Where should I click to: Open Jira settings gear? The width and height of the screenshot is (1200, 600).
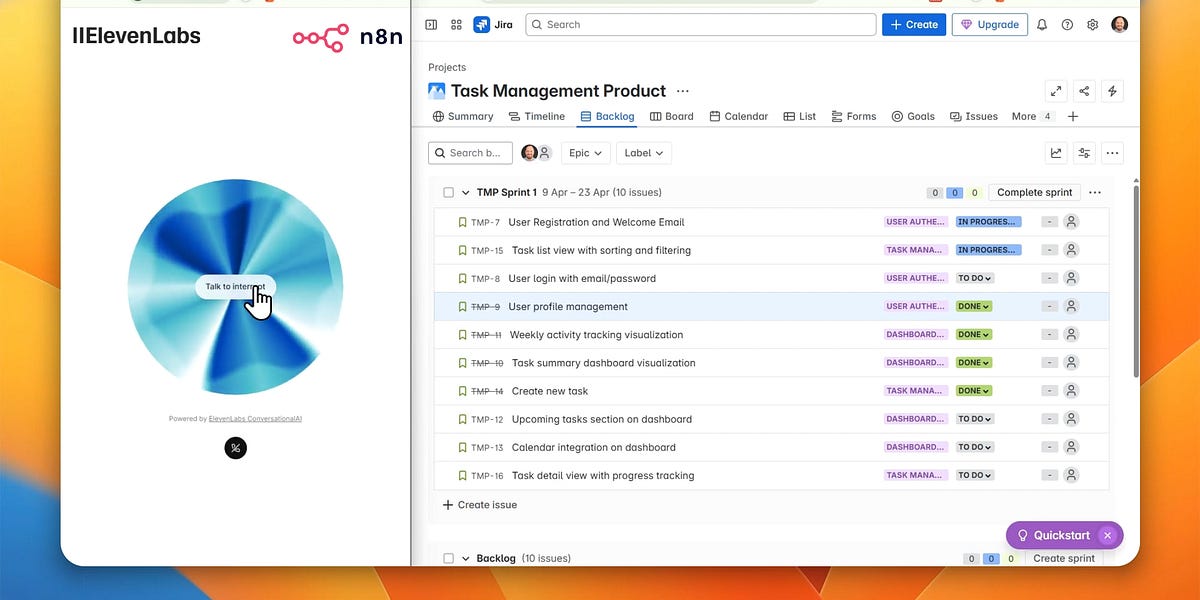pos(1092,24)
